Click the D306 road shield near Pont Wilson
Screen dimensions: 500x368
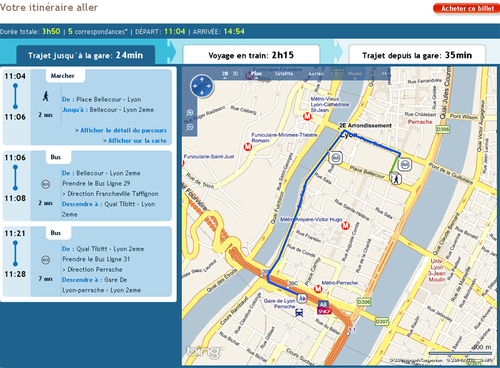point(443,129)
